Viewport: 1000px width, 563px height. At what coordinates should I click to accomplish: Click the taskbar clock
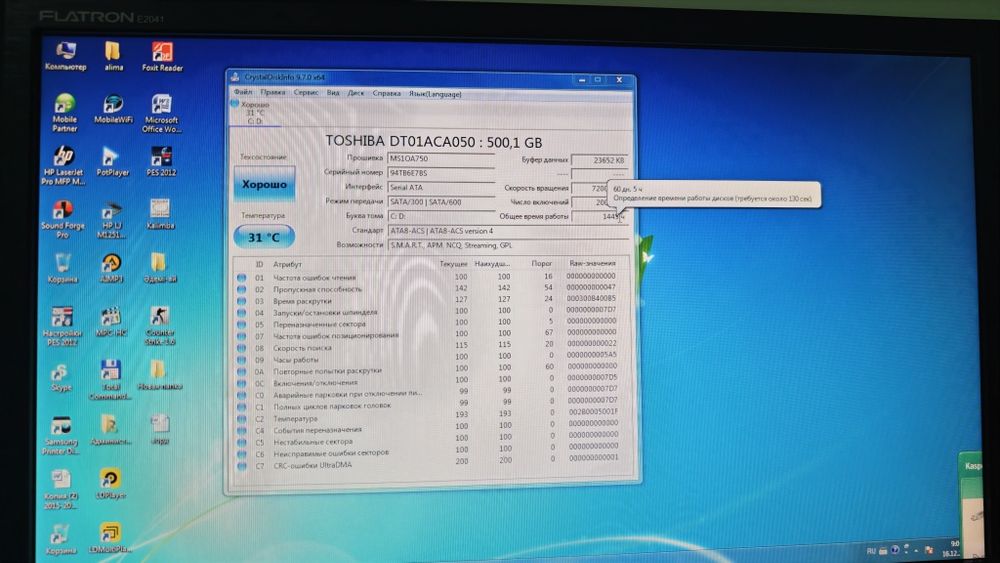click(954, 549)
